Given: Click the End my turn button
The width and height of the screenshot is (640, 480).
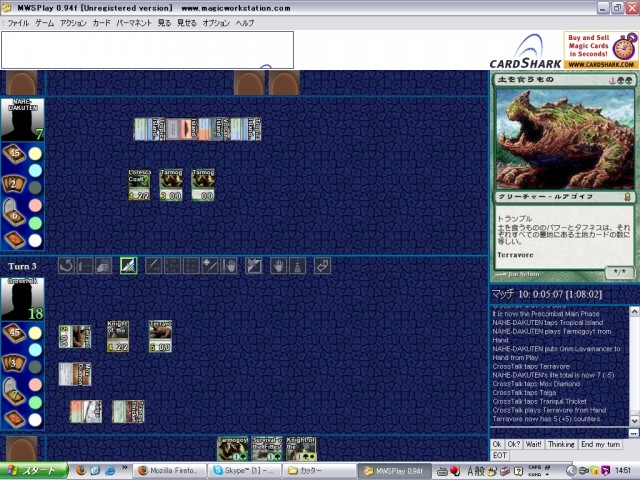Looking at the screenshot, I should point(600,444).
